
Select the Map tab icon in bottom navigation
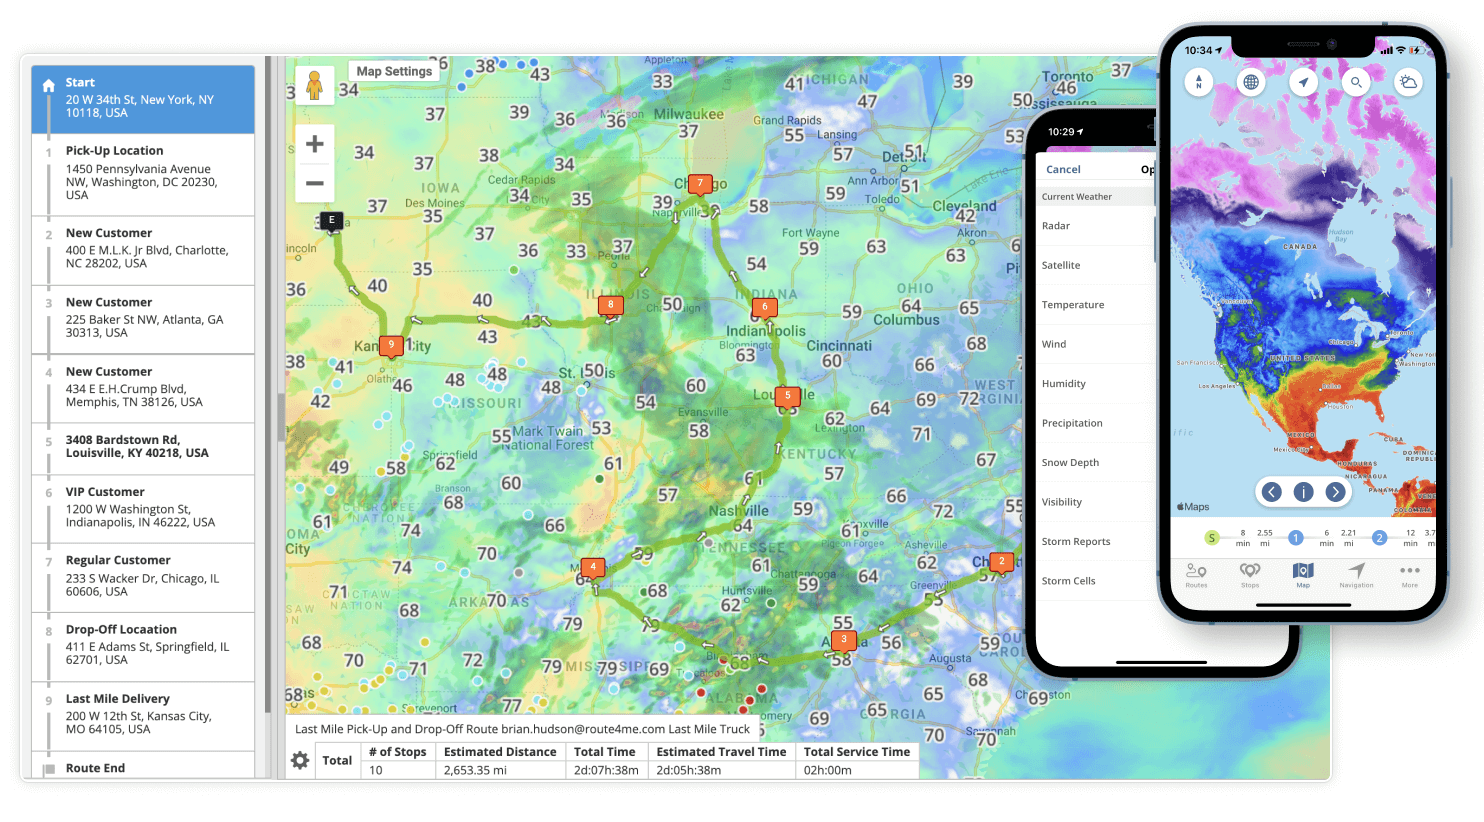(x=1304, y=572)
